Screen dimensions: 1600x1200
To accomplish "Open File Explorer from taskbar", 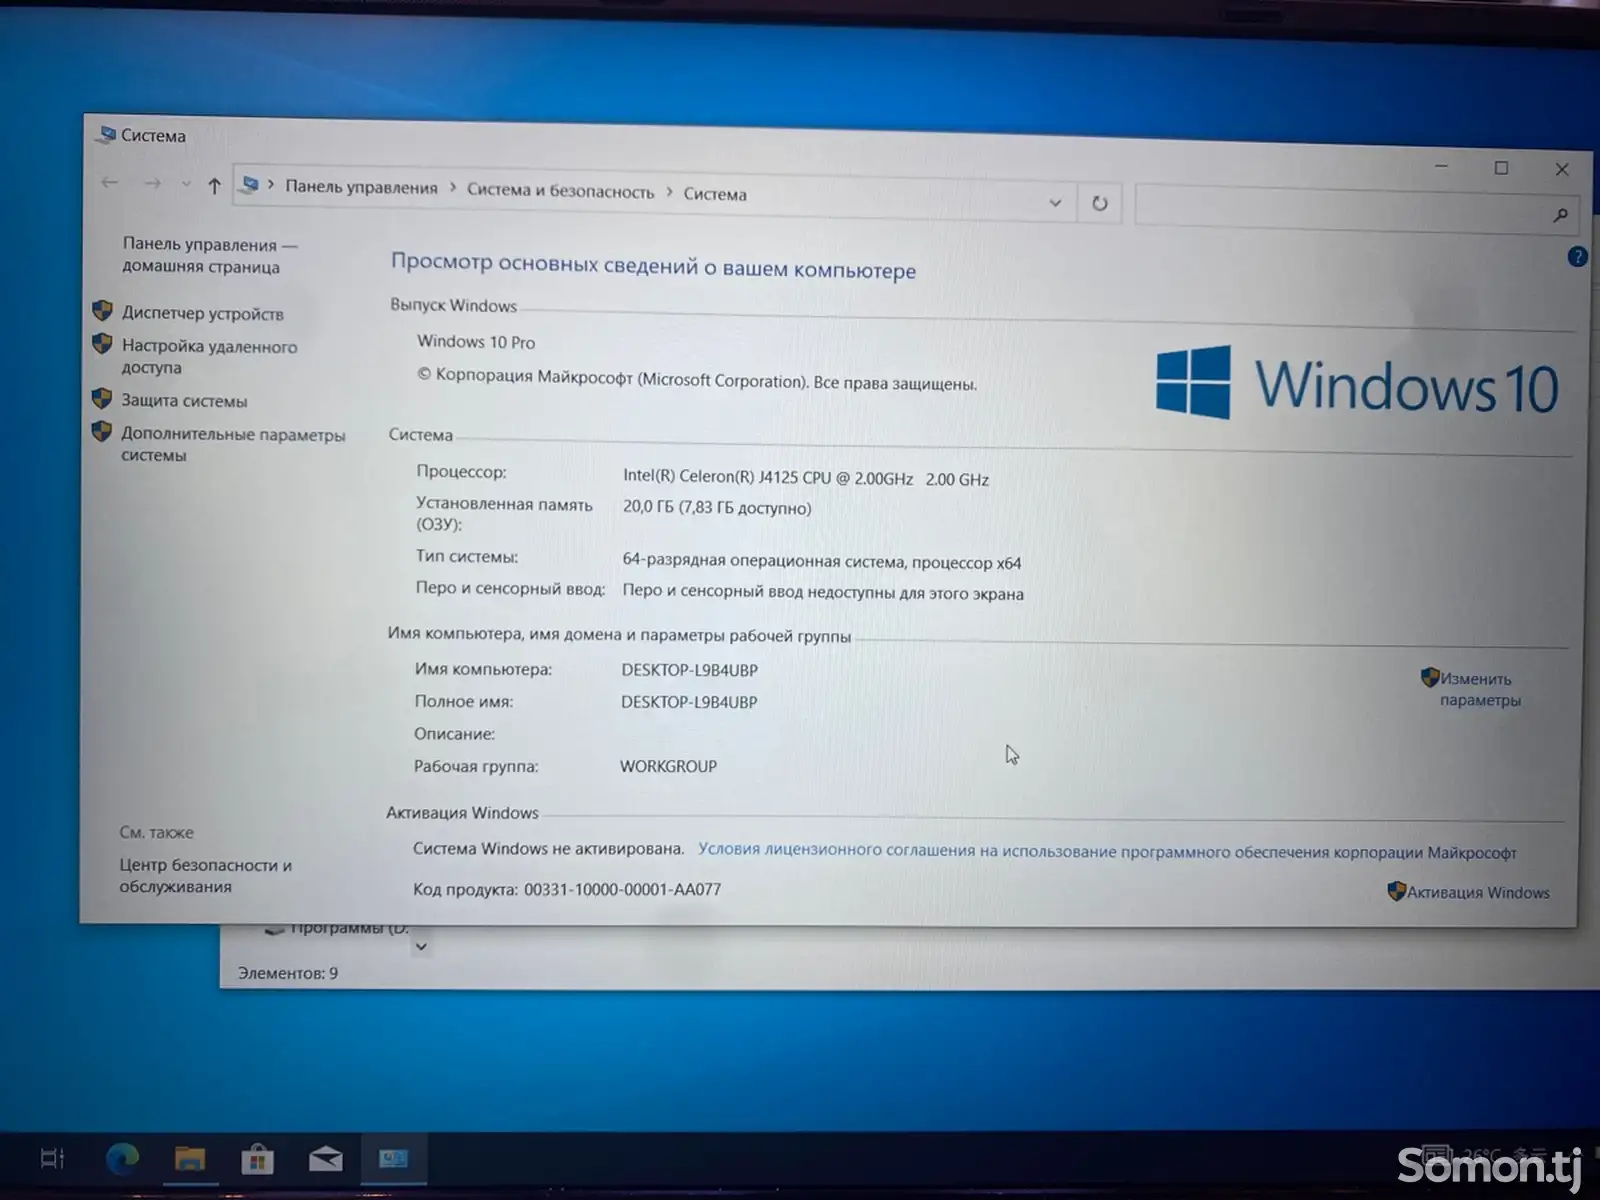I will [189, 1159].
